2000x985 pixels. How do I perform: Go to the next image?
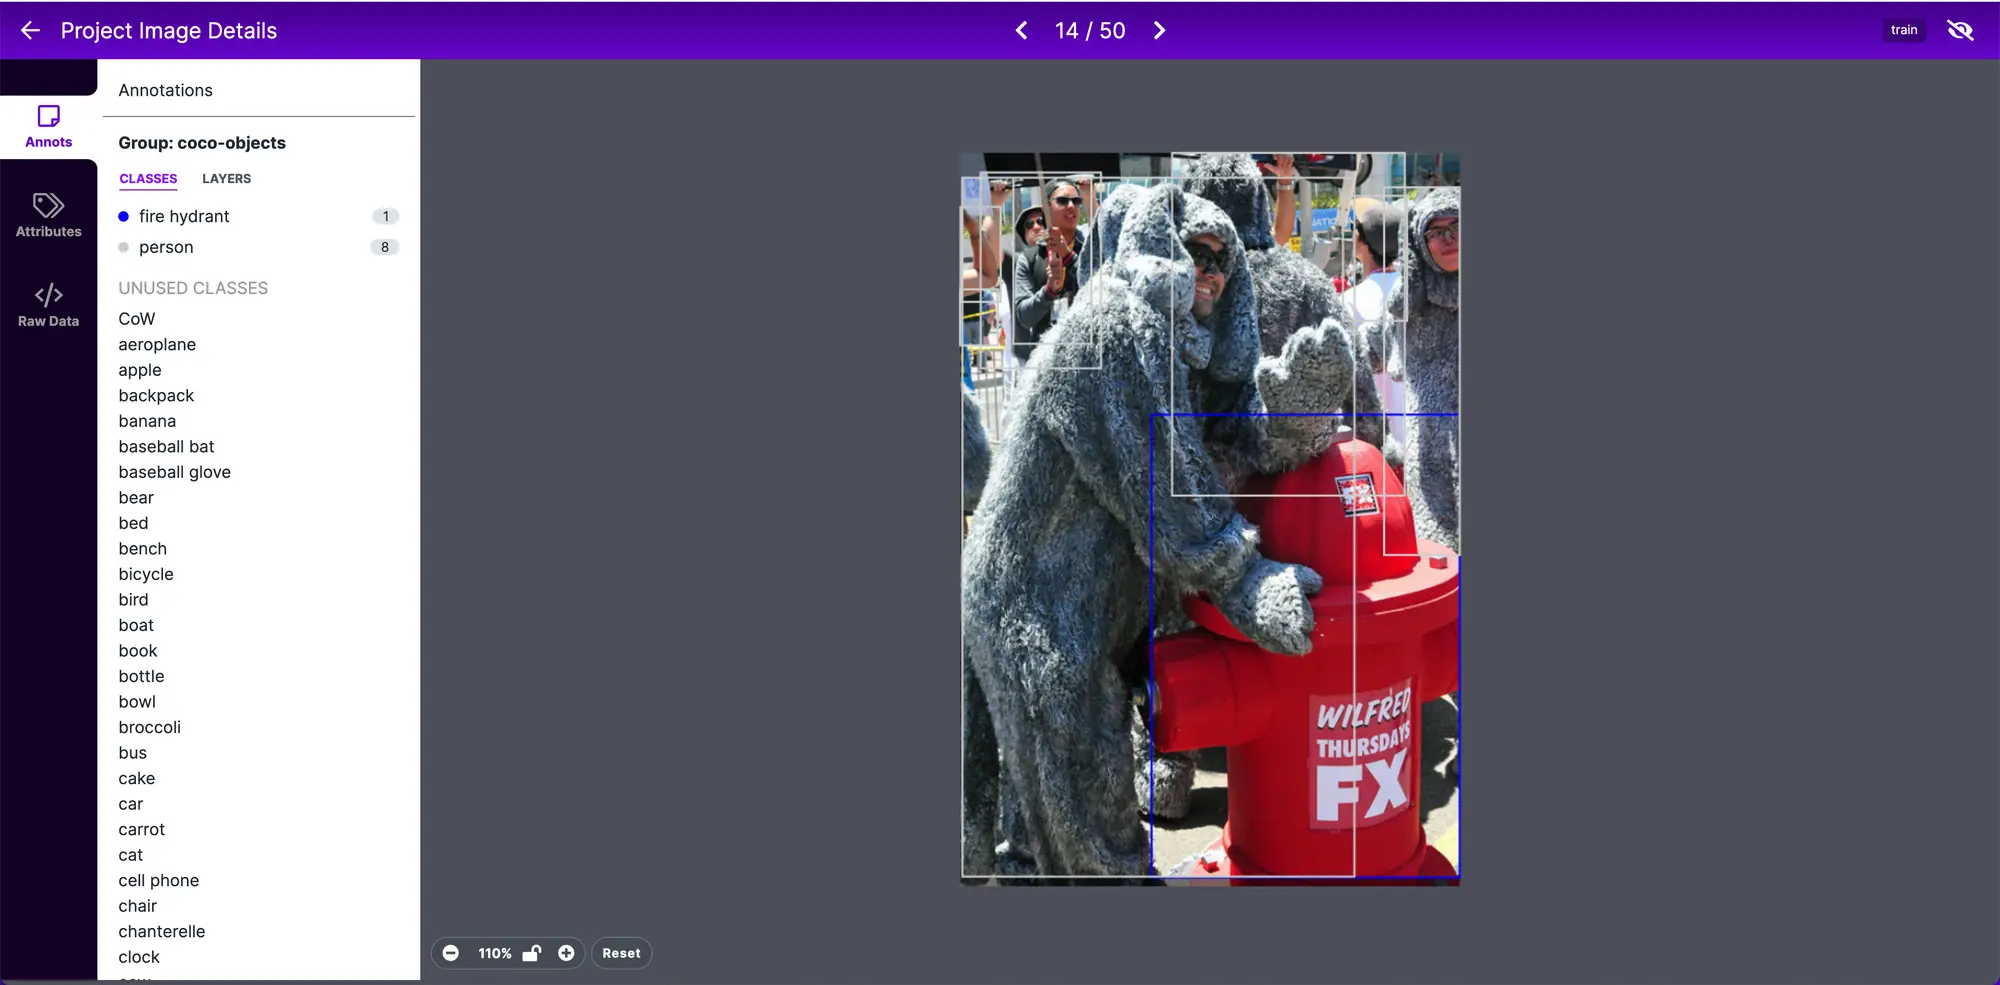[1159, 31]
